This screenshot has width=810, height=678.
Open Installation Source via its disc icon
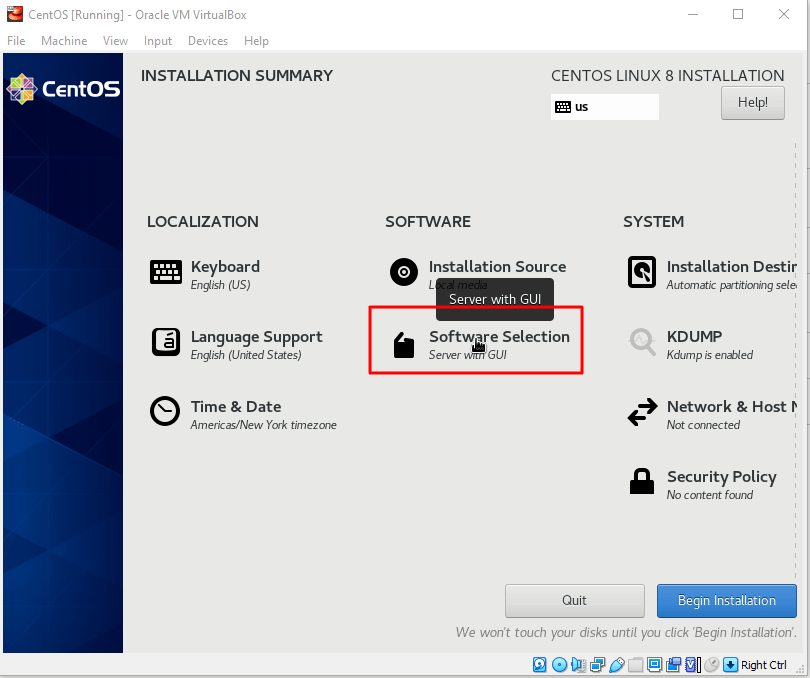(404, 272)
